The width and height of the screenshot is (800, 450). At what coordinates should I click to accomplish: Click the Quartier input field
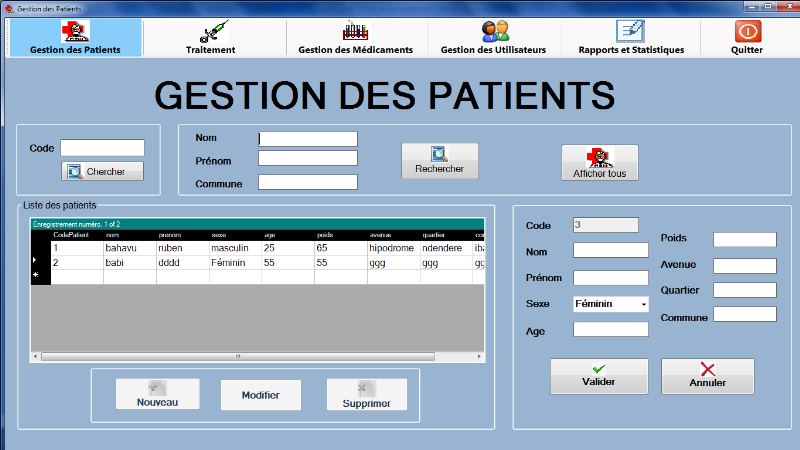pyautogui.click(x=745, y=290)
